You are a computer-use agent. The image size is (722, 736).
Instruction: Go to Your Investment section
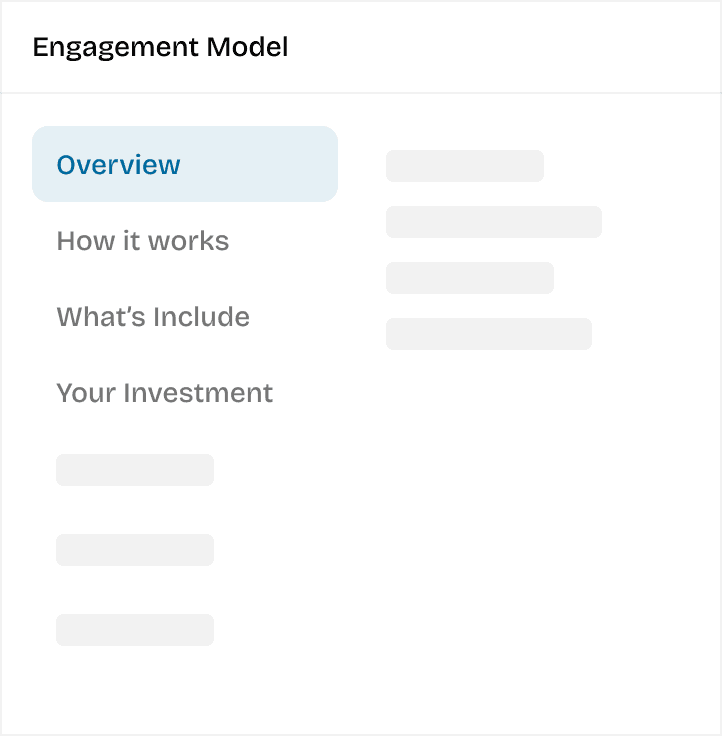click(164, 393)
